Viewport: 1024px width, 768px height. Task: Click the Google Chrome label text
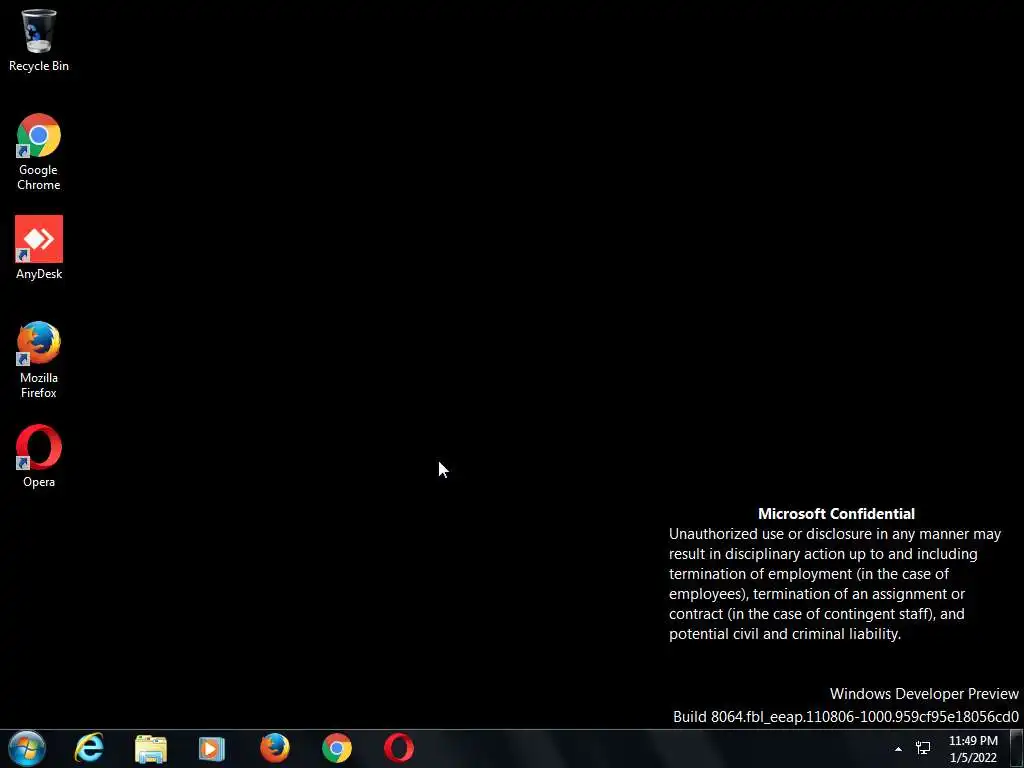click(39, 177)
